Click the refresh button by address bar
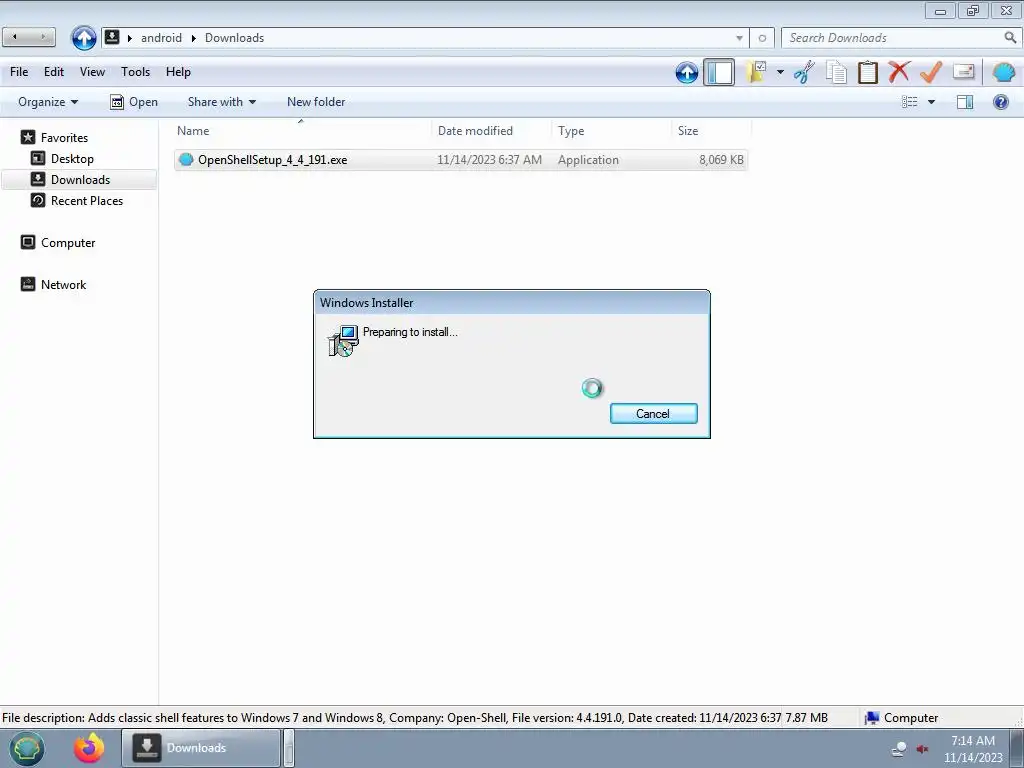1024x768 pixels. [x=762, y=38]
